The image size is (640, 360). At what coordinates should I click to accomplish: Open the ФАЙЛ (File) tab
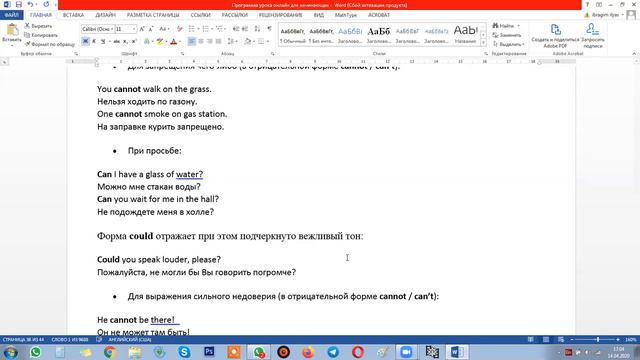[x=11, y=15]
